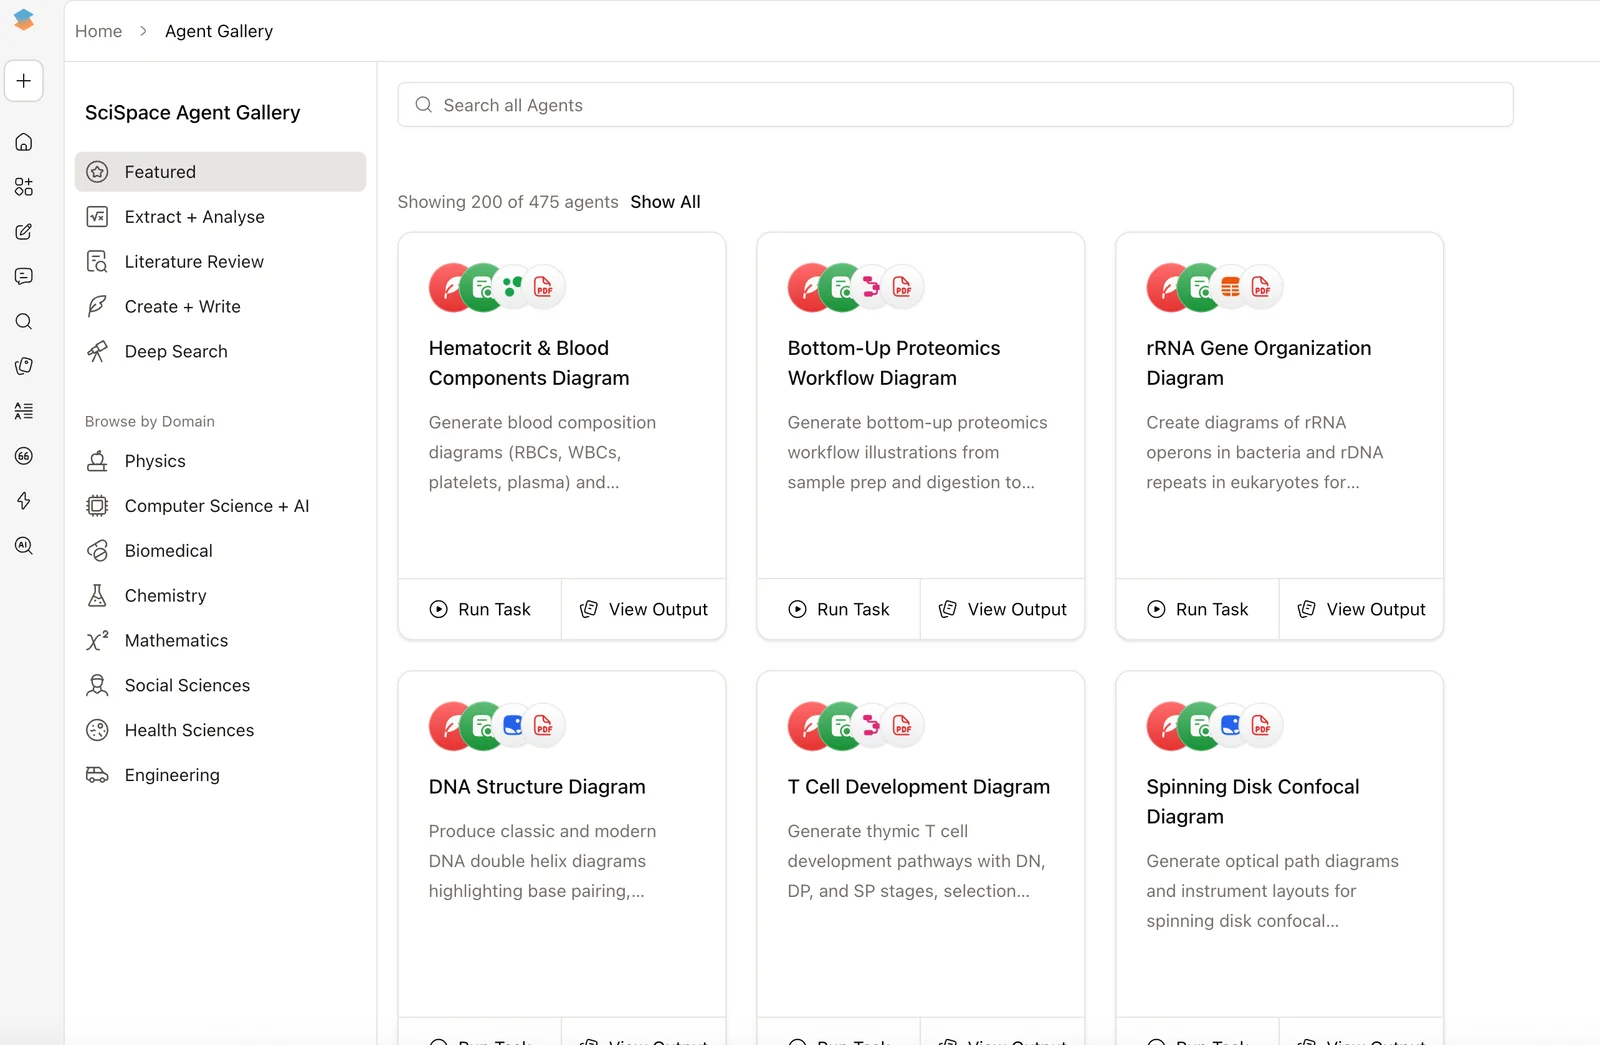Image resolution: width=1600 pixels, height=1045 pixels.
Task: Open the new item plus button
Action: [23, 81]
